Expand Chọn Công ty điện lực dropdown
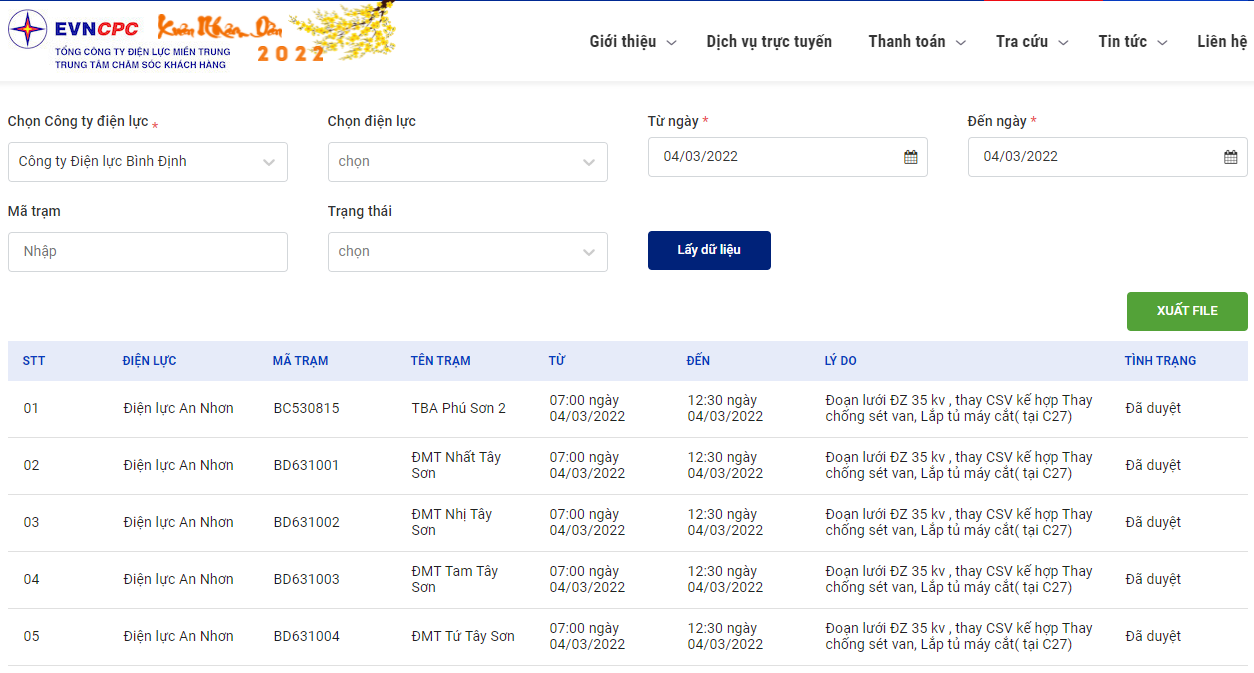Viewport: 1254px width, 673px height. coord(148,162)
